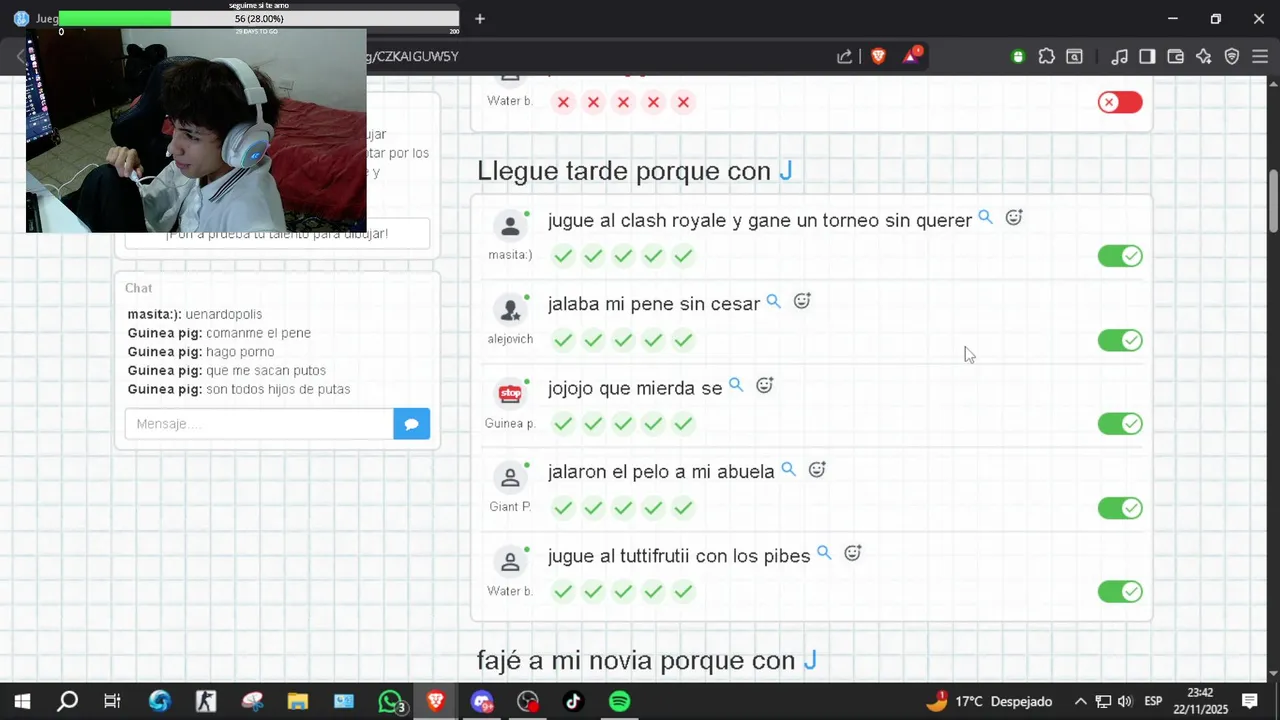1280x720 pixels.
Task: Click the 'Chat' panel title
Action: pyautogui.click(x=139, y=288)
